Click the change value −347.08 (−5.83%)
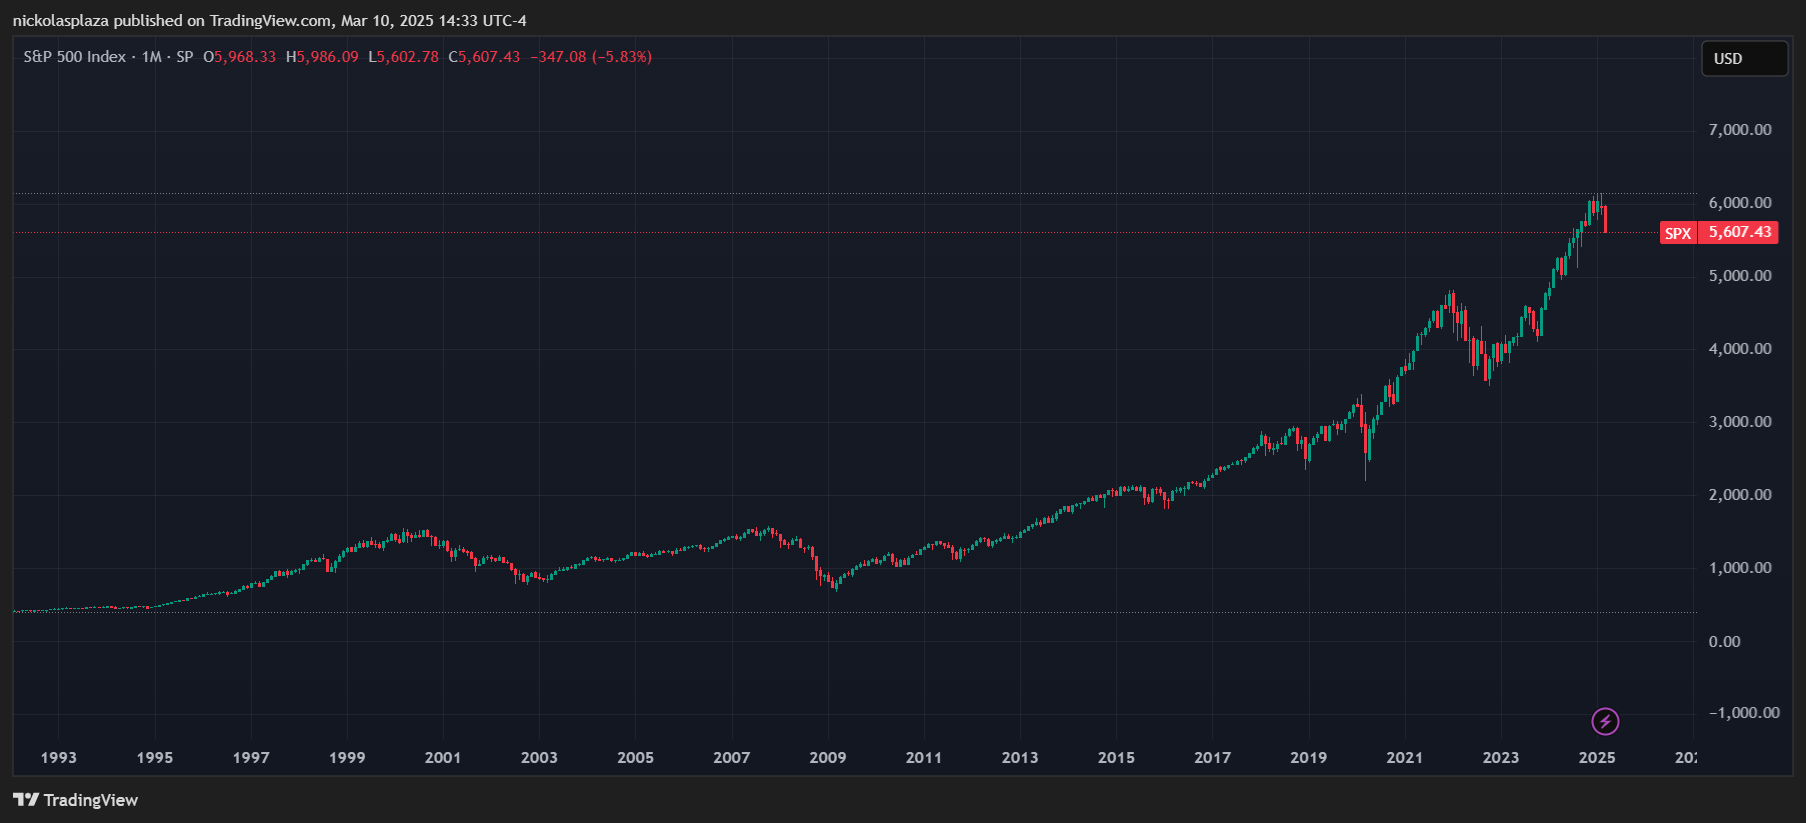Viewport: 1806px width, 823px height. [x=591, y=57]
